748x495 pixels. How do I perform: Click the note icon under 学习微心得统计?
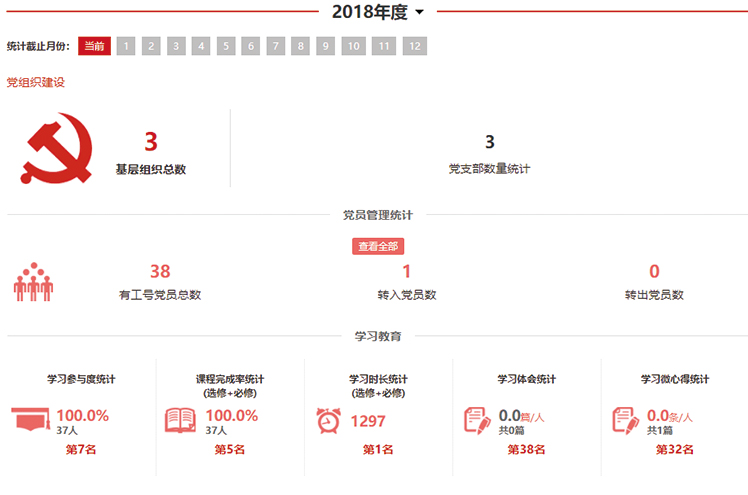626,420
